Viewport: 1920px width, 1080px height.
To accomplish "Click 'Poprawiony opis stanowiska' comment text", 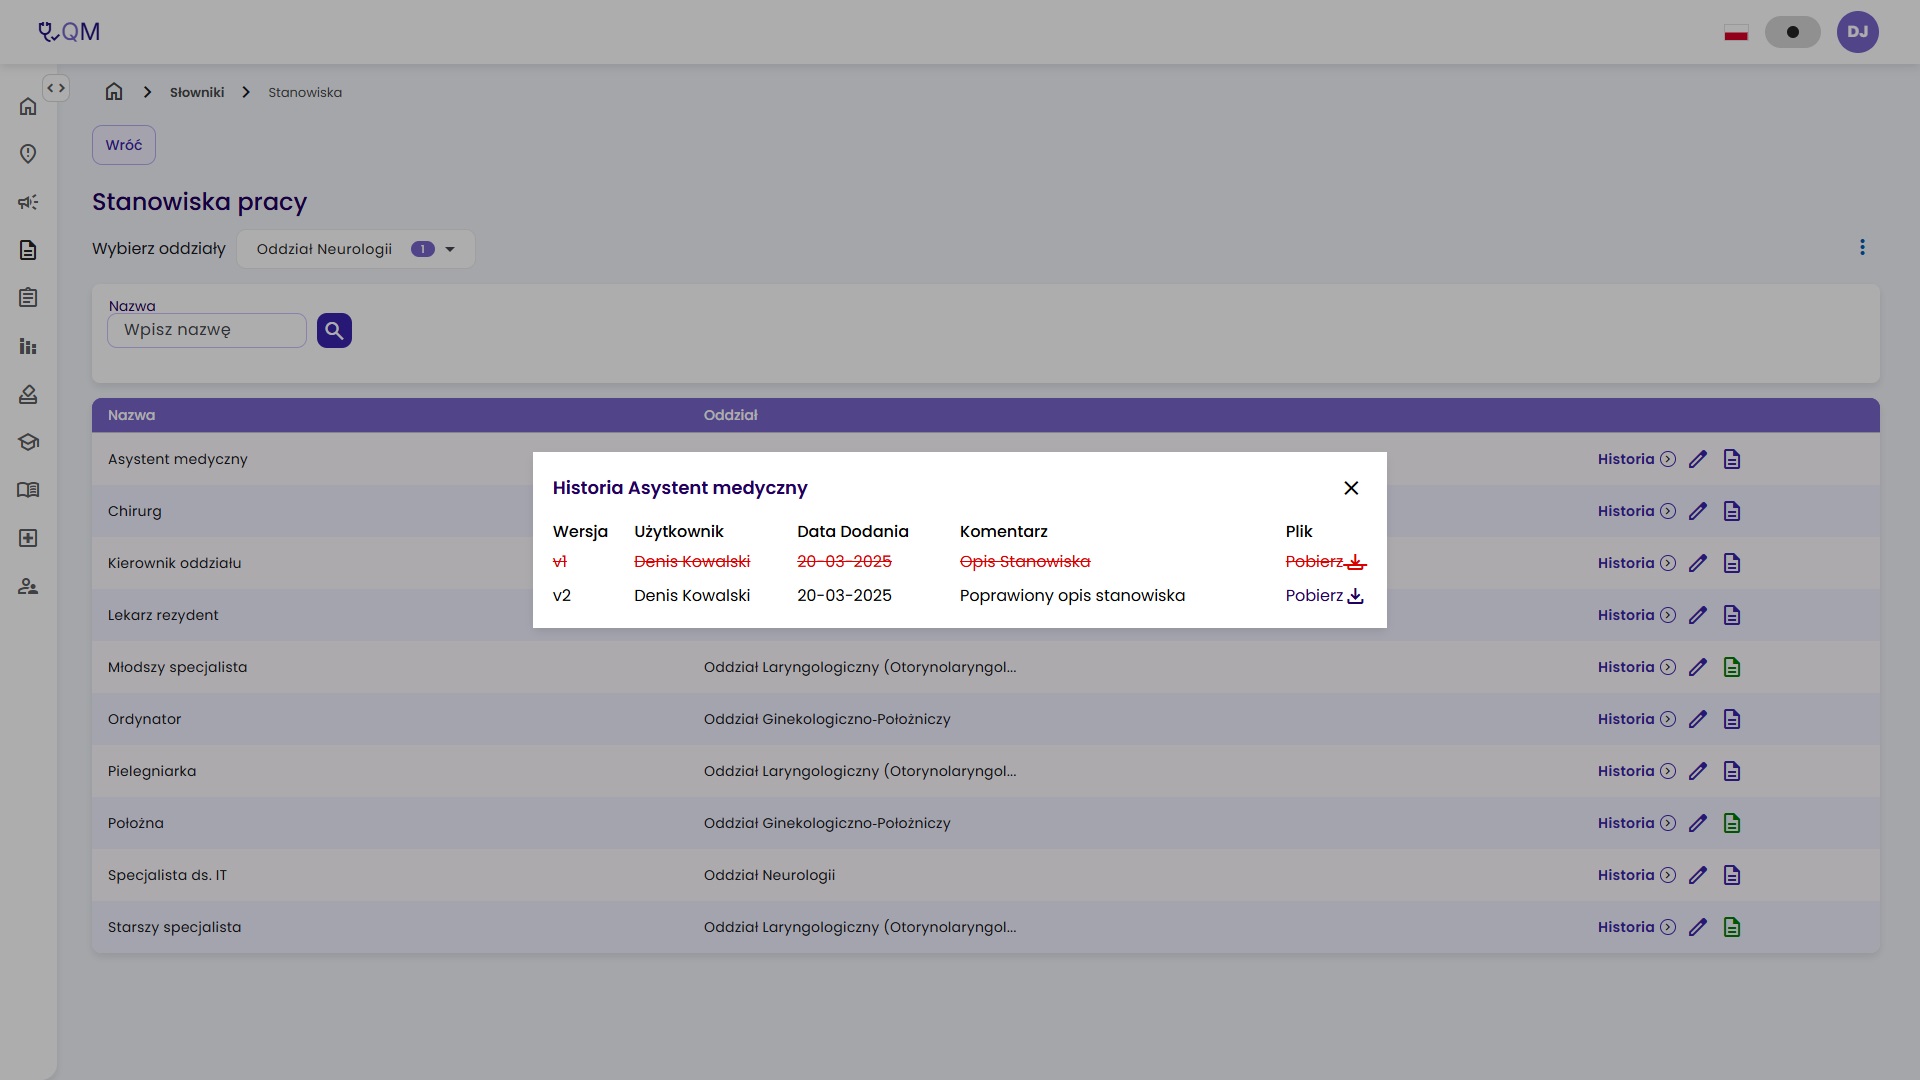I will point(1072,596).
